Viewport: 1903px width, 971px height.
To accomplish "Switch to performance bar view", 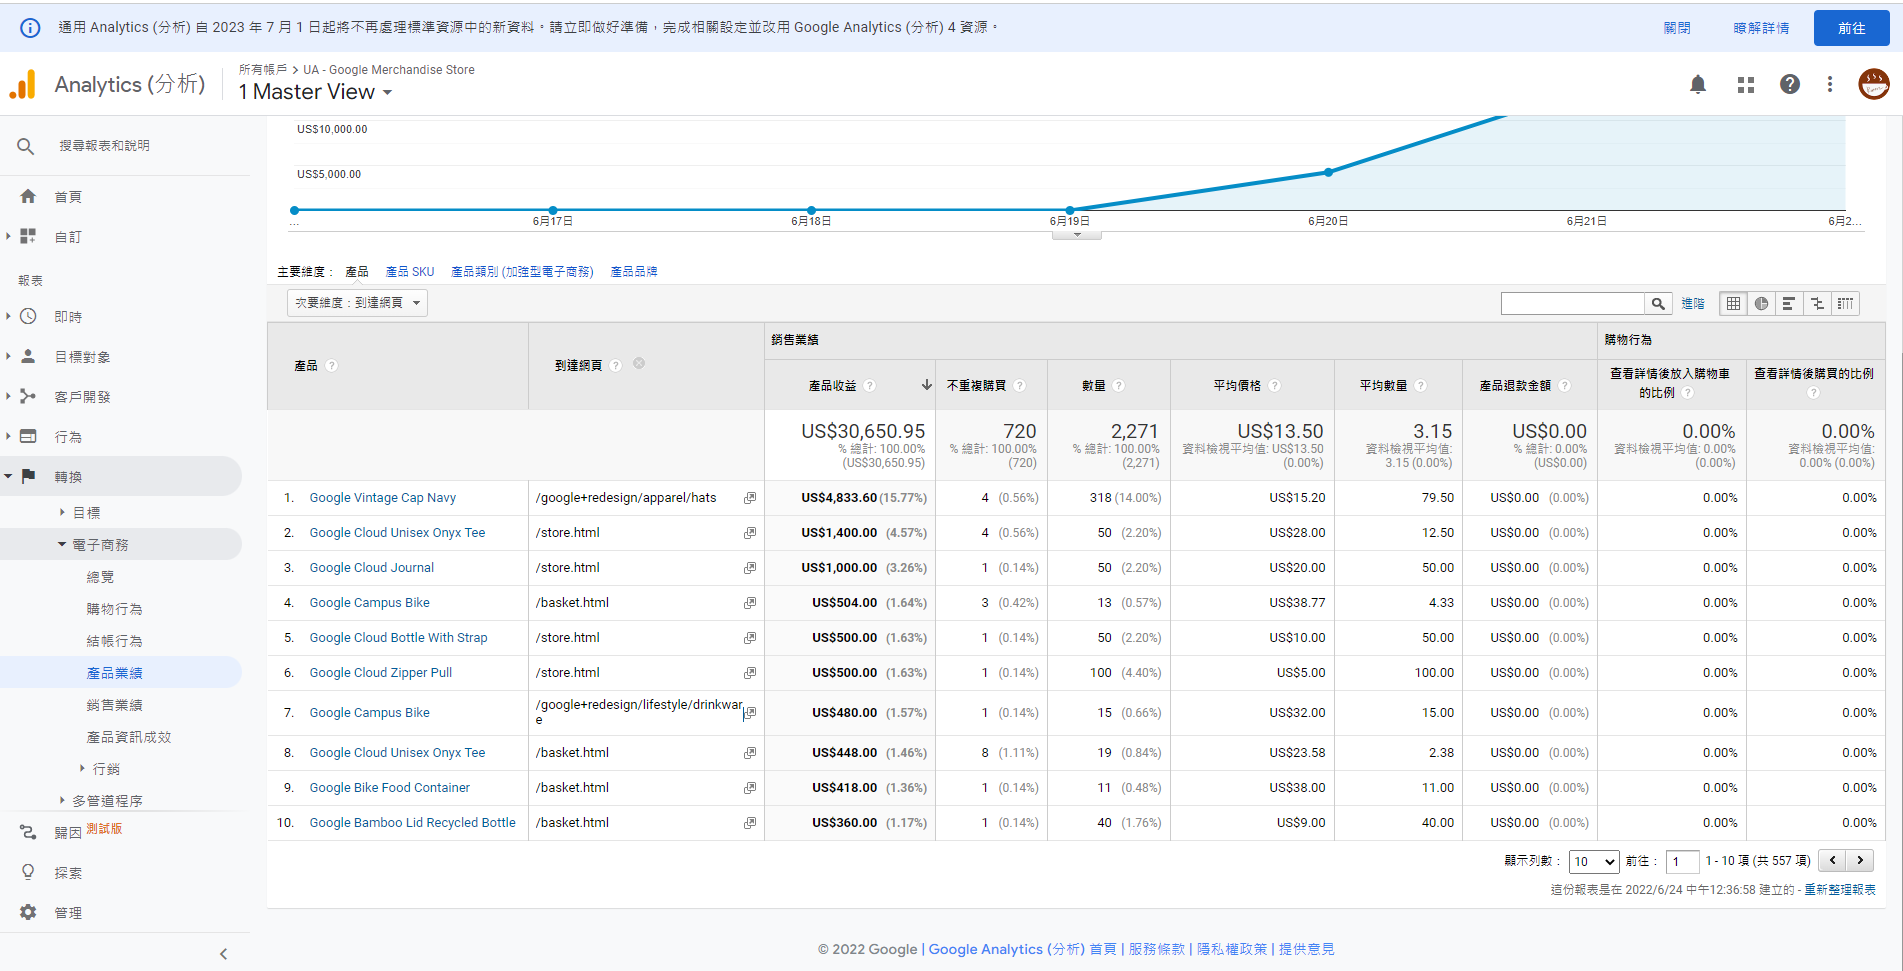I will click(1789, 303).
